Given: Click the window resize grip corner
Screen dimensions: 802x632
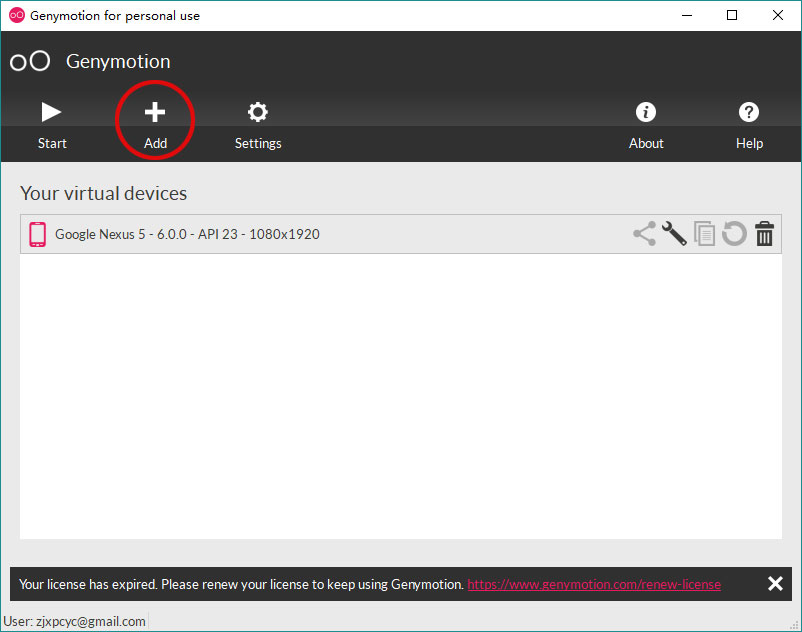Looking at the screenshot, I should [x=794, y=625].
